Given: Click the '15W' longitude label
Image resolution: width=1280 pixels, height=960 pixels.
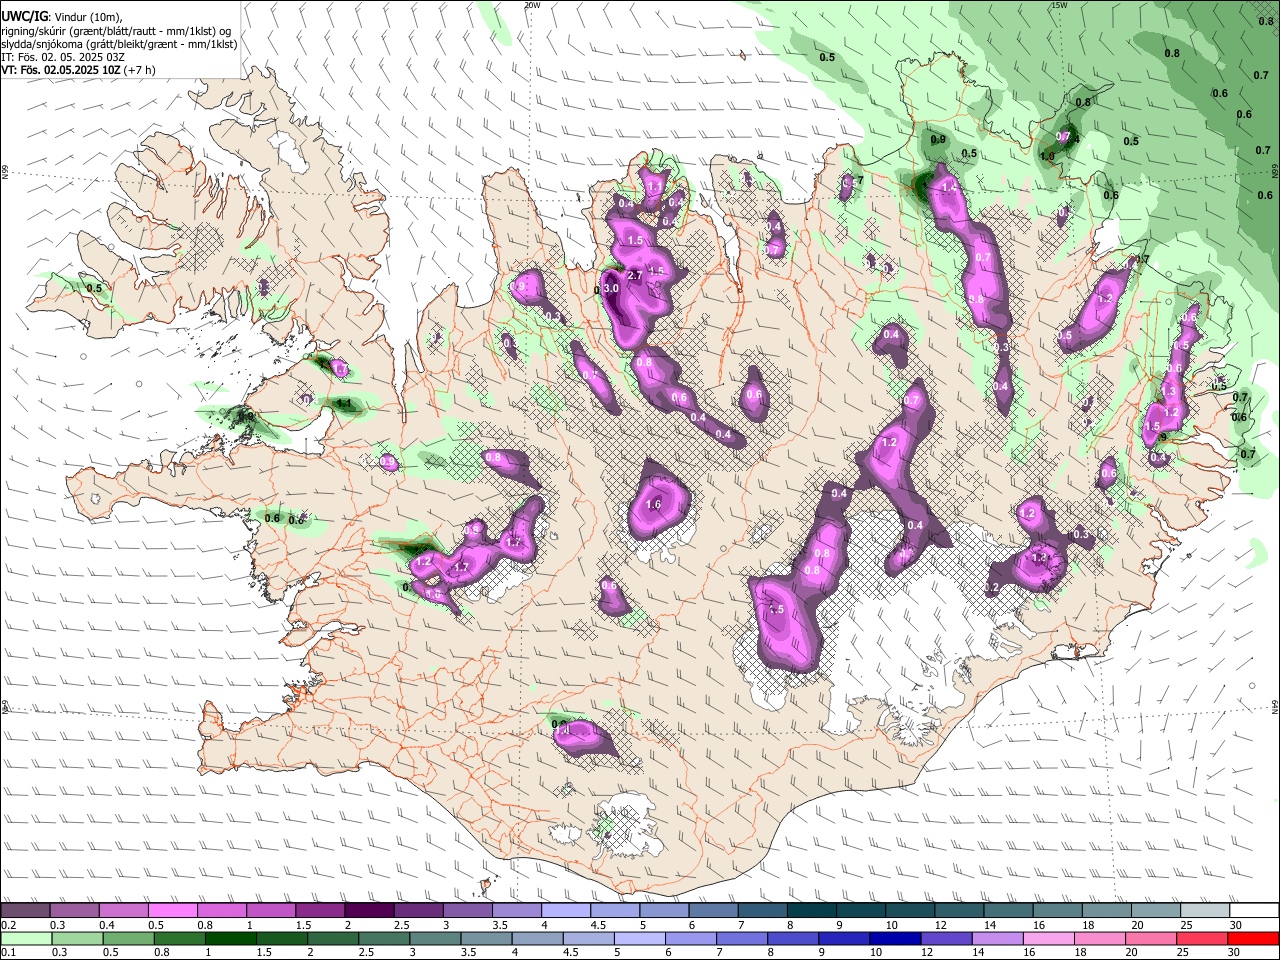Looking at the screenshot, I should (x=1059, y=5).
